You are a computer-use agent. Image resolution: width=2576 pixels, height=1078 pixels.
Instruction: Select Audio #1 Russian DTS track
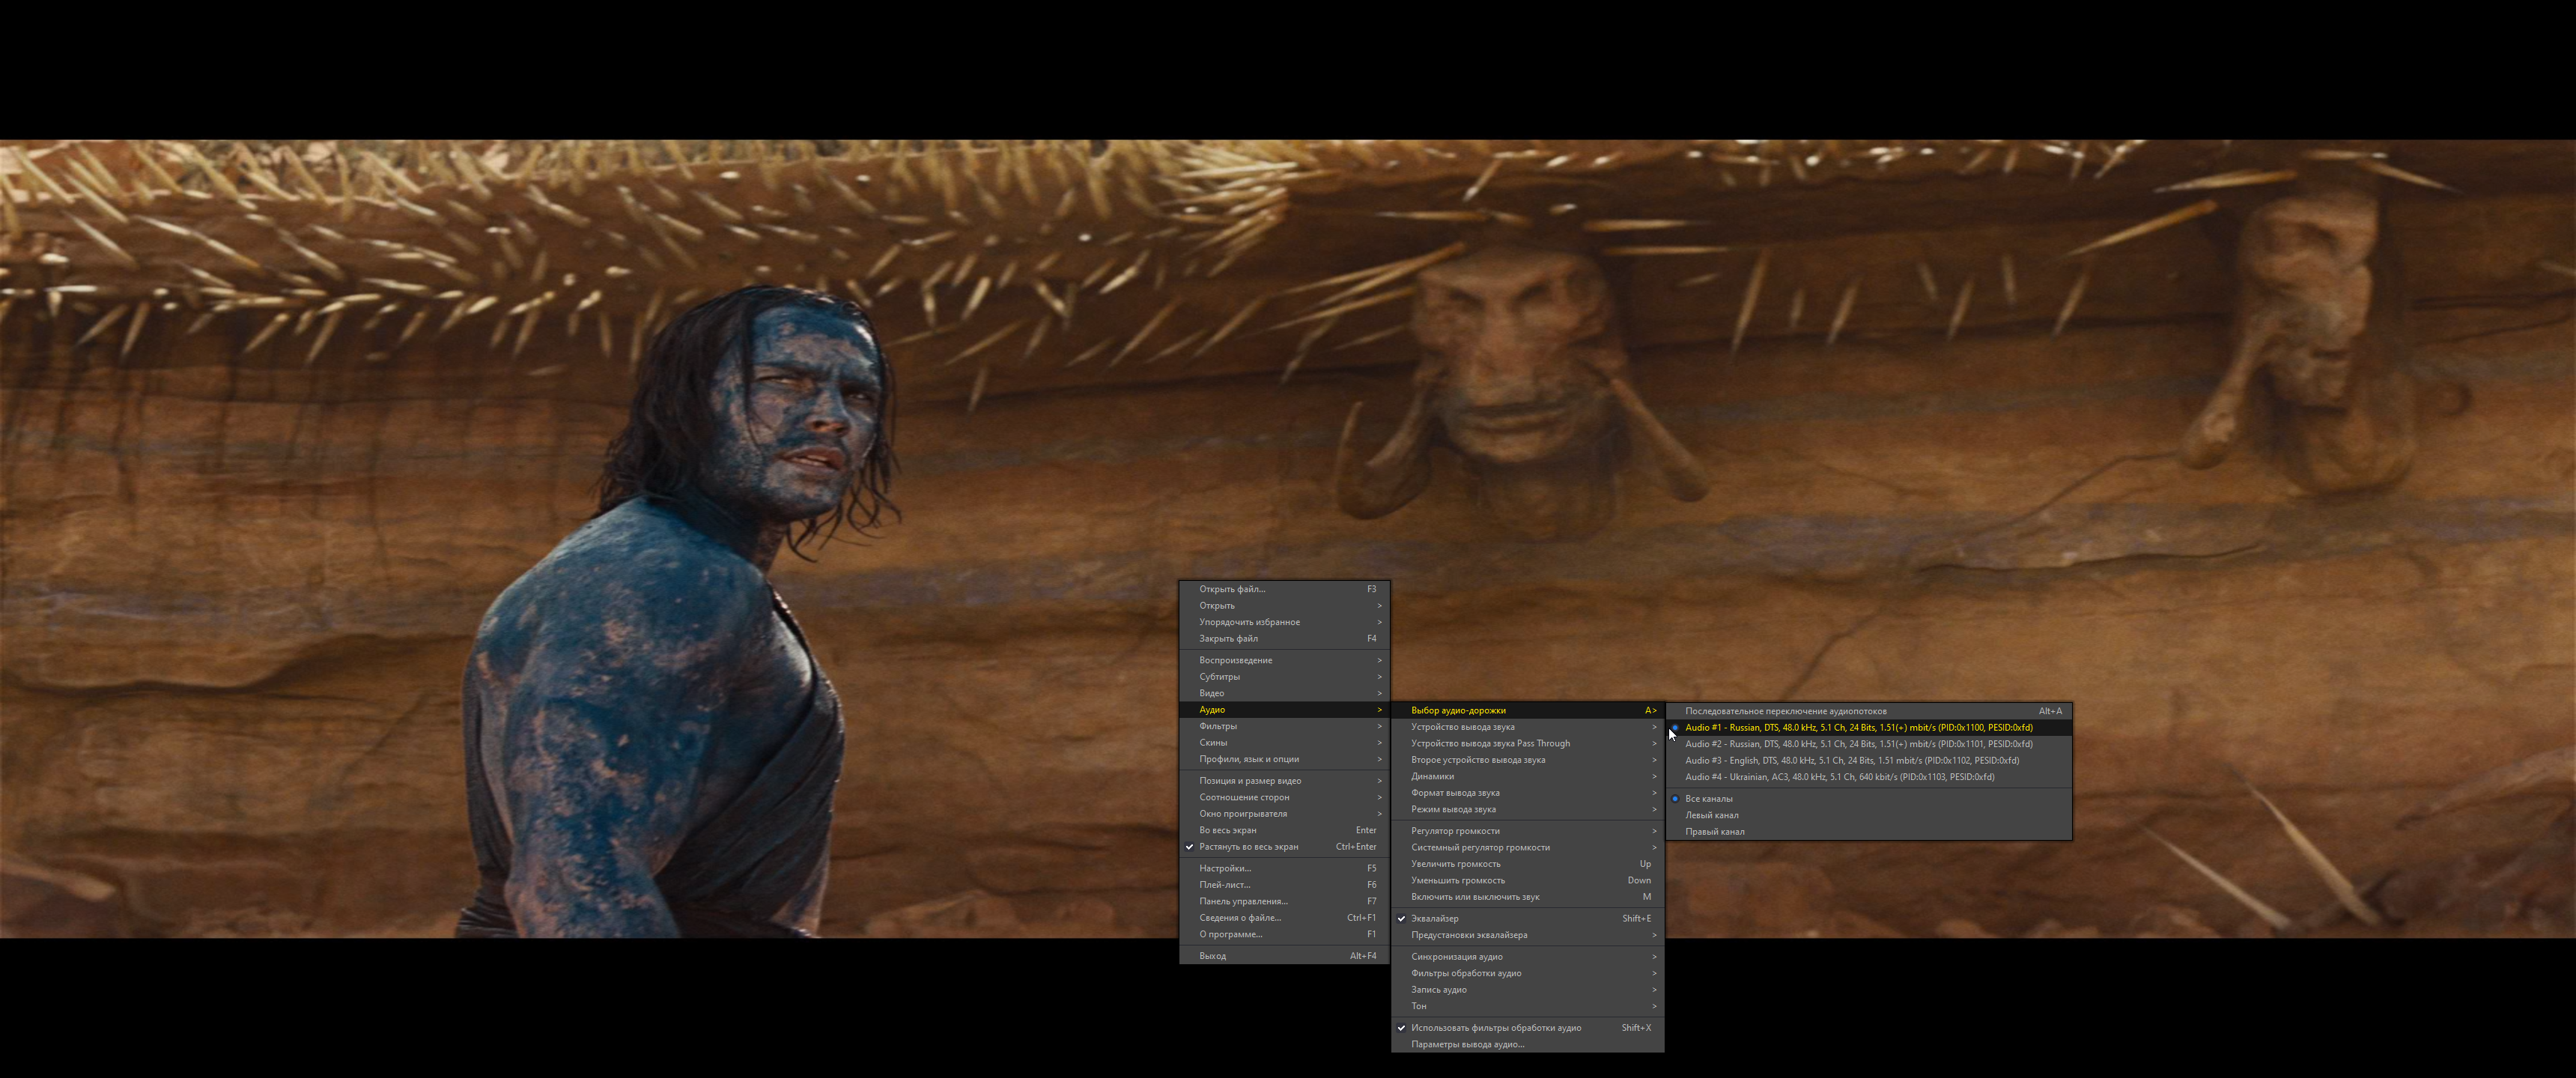1869,727
